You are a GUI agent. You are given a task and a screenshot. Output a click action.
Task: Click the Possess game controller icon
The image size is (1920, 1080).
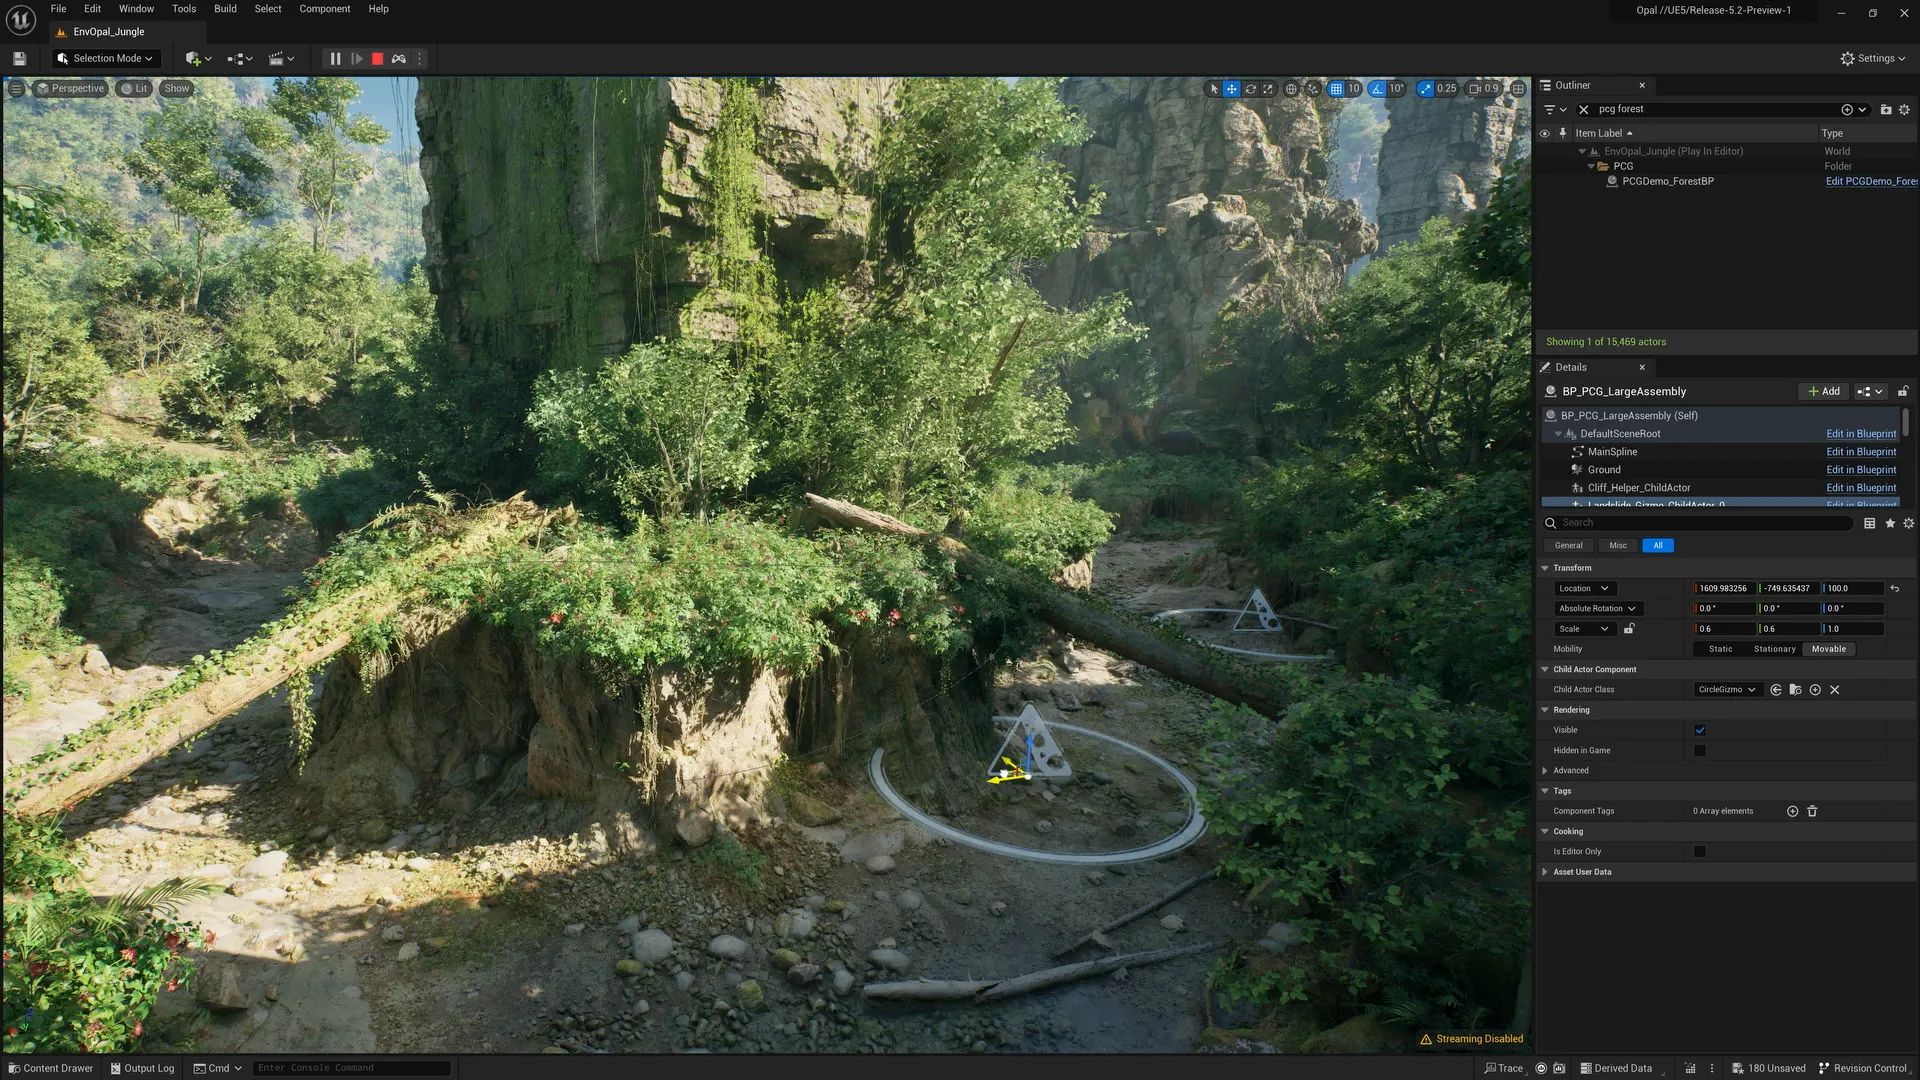click(398, 58)
